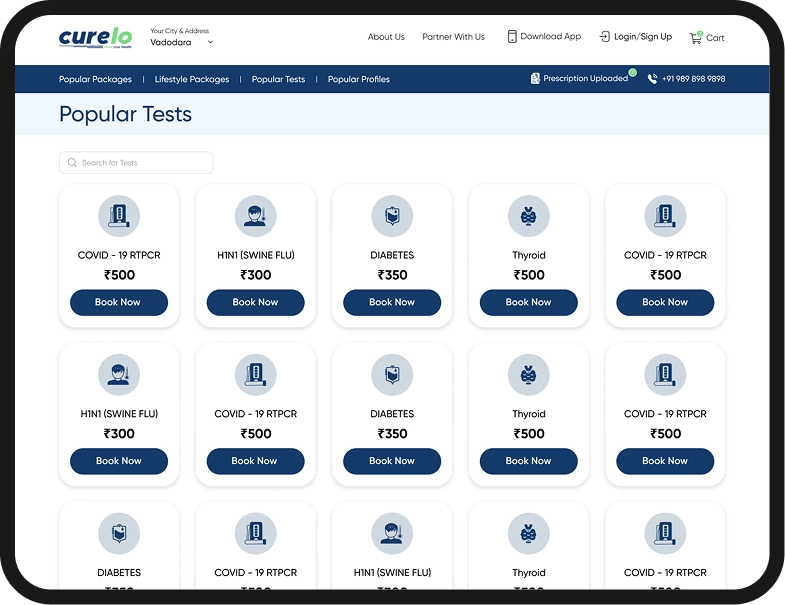Viewport: 785px width, 605px height.
Task: Book Now for second-row H1N1 ₹300
Action: pyautogui.click(x=119, y=461)
